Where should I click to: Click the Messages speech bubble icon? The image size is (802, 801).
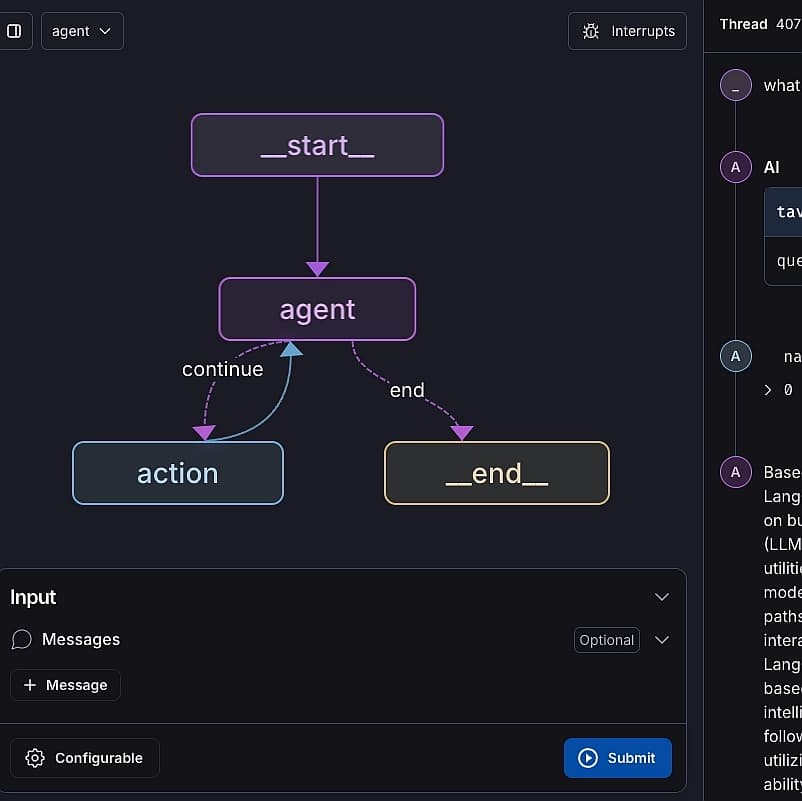click(22, 640)
